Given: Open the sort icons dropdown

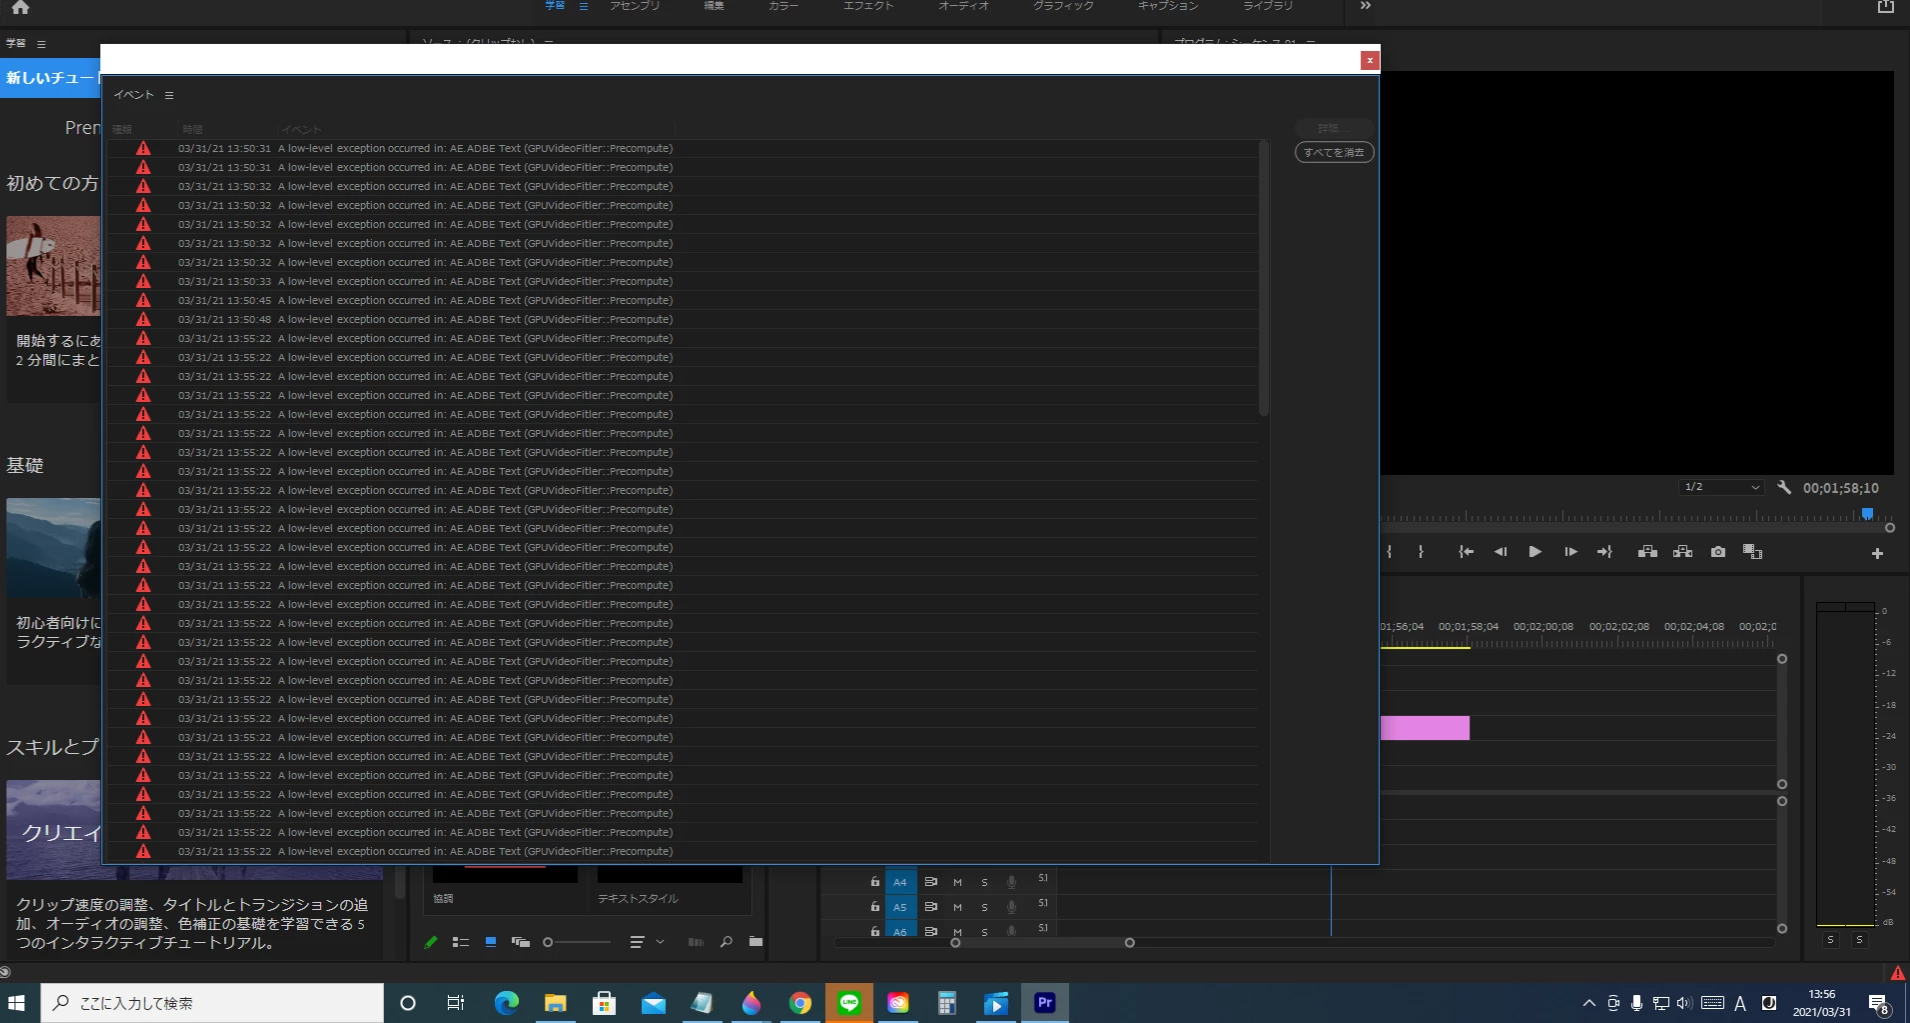Looking at the screenshot, I should (646, 942).
